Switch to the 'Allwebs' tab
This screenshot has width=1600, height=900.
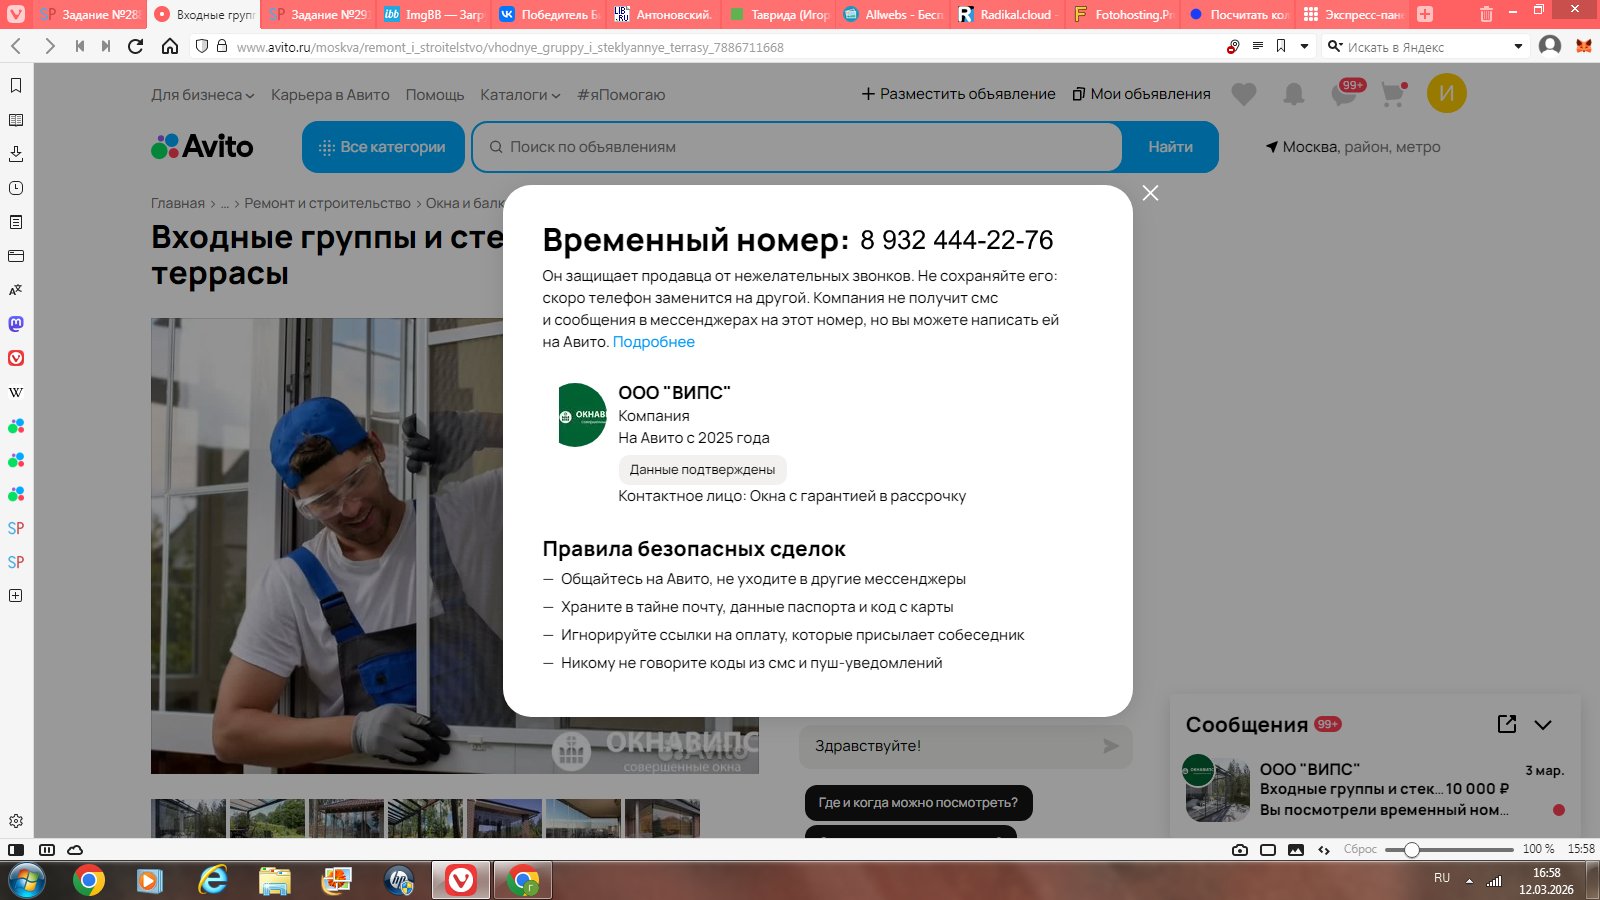(892, 14)
